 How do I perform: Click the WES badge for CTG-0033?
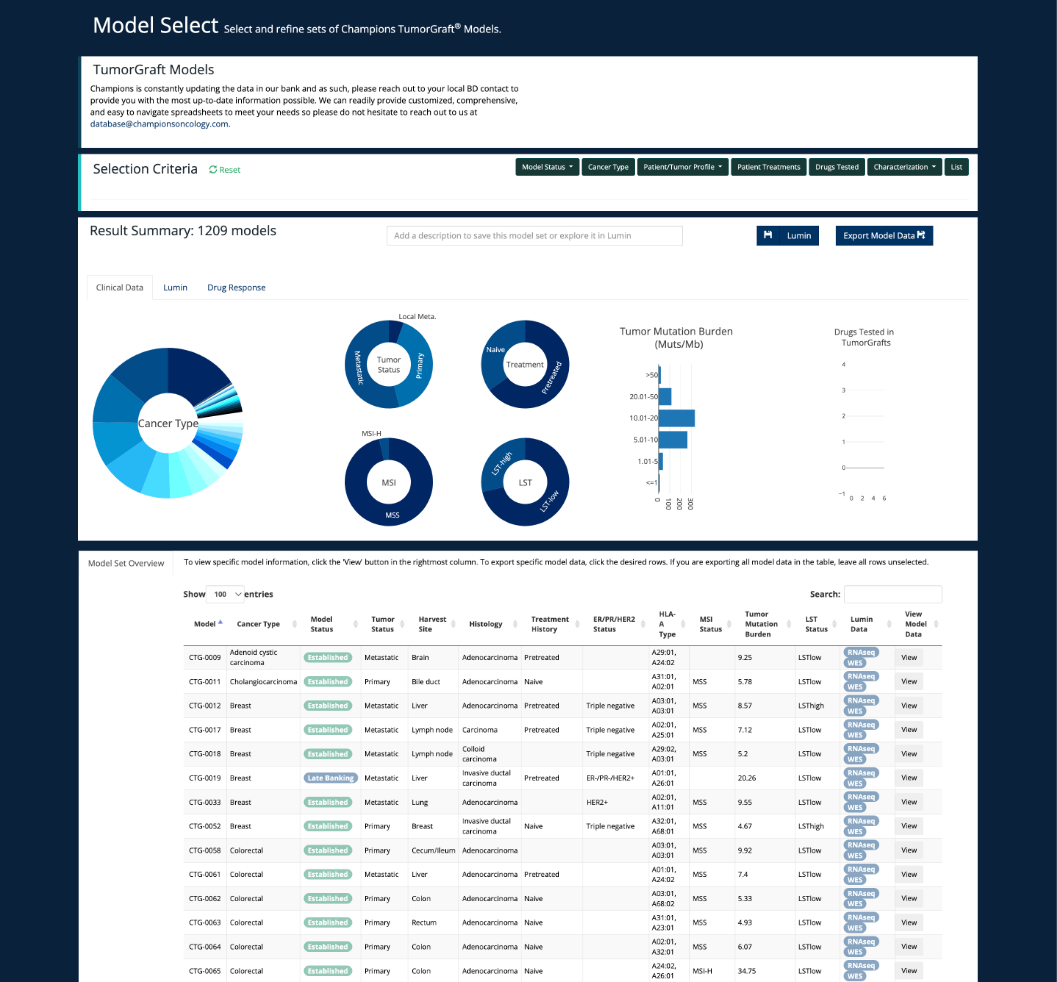point(855,807)
